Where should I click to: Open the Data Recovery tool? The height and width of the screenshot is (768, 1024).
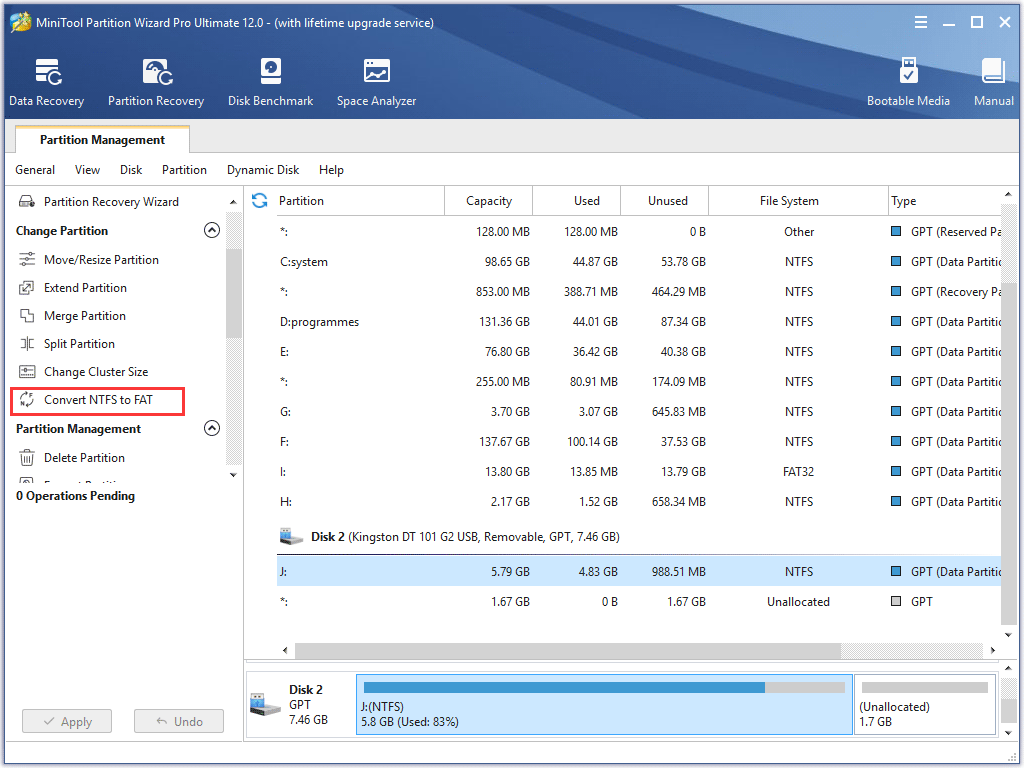click(46, 82)
